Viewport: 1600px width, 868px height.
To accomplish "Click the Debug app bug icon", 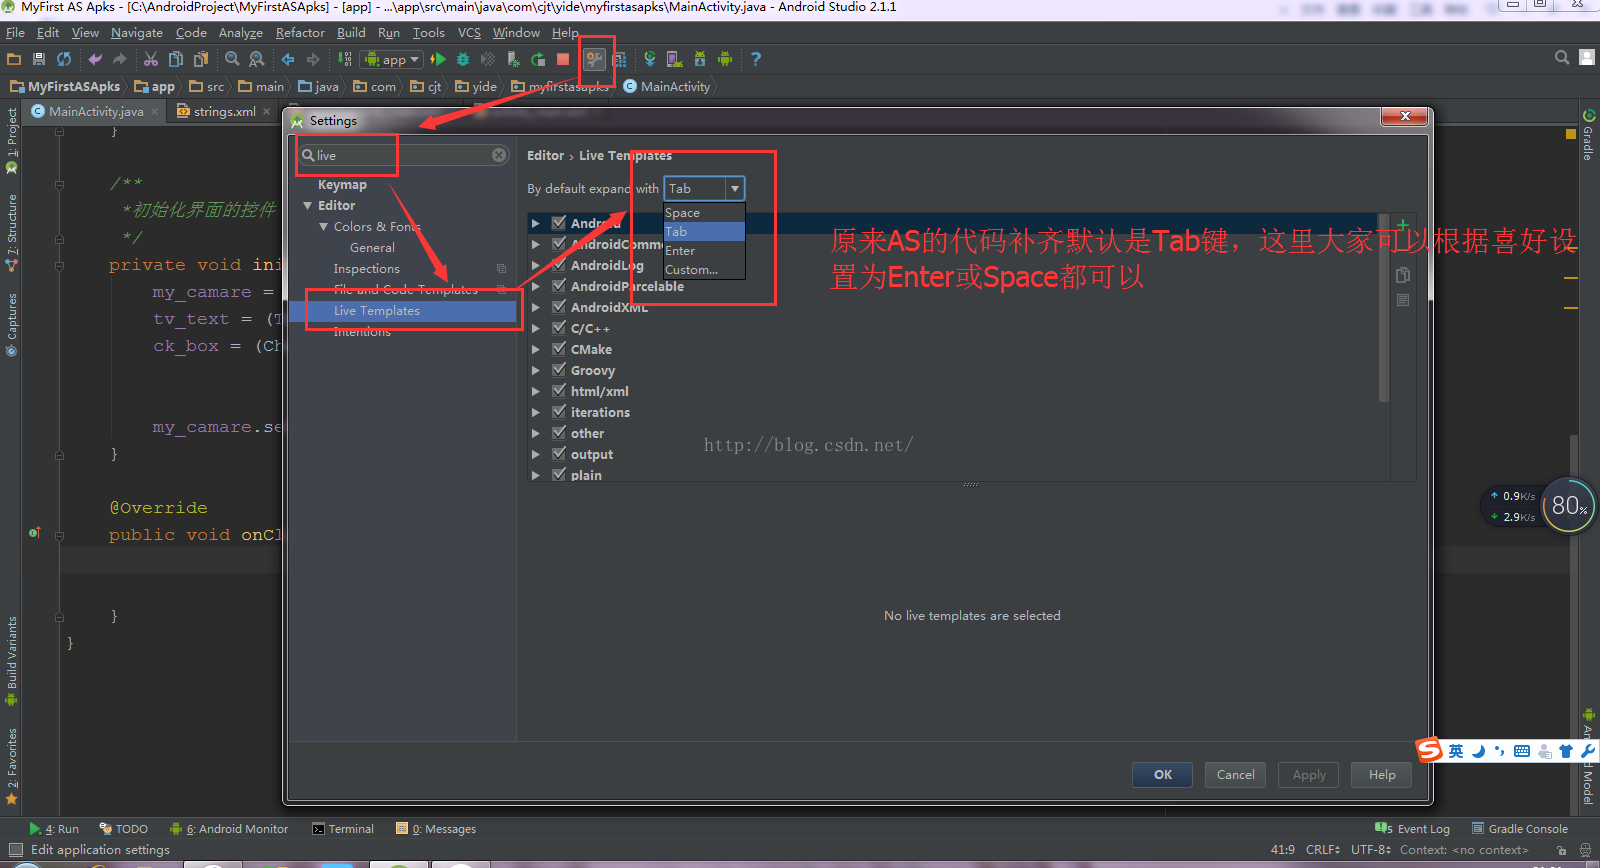I will tap(463, 59).
